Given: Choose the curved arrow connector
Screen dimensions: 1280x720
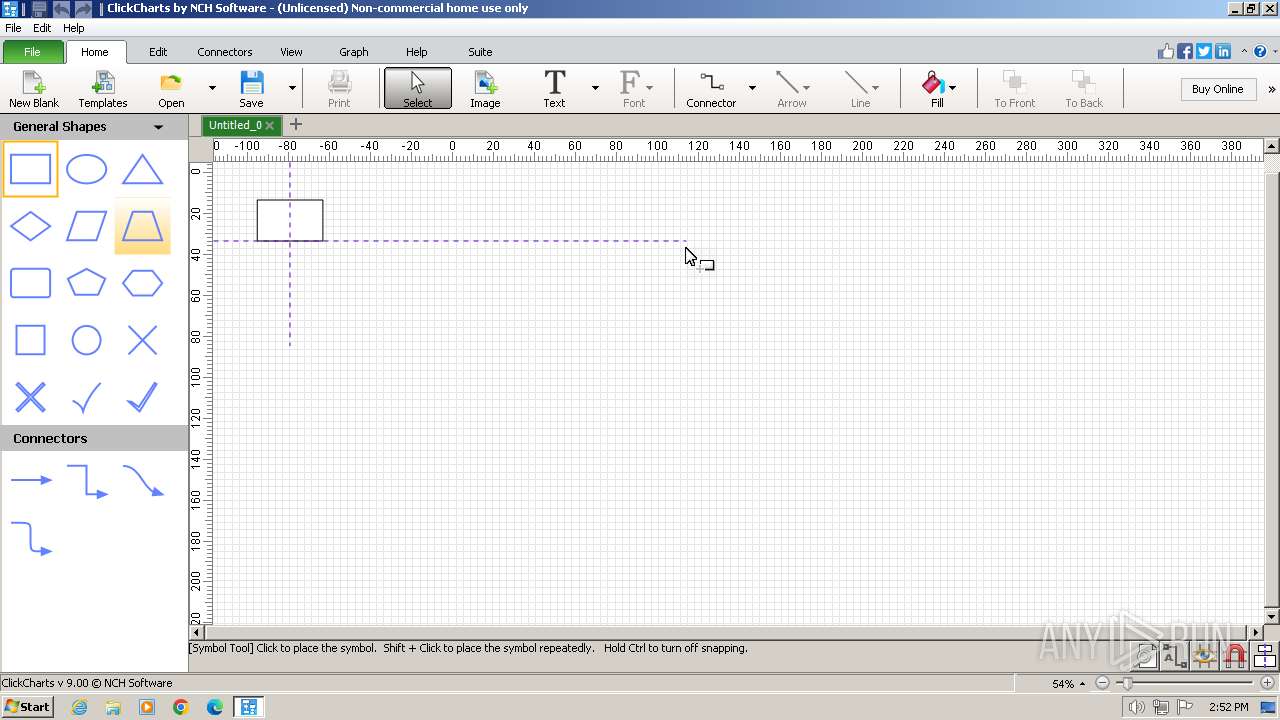Looking at the screenshot, I should click(142, 481).
